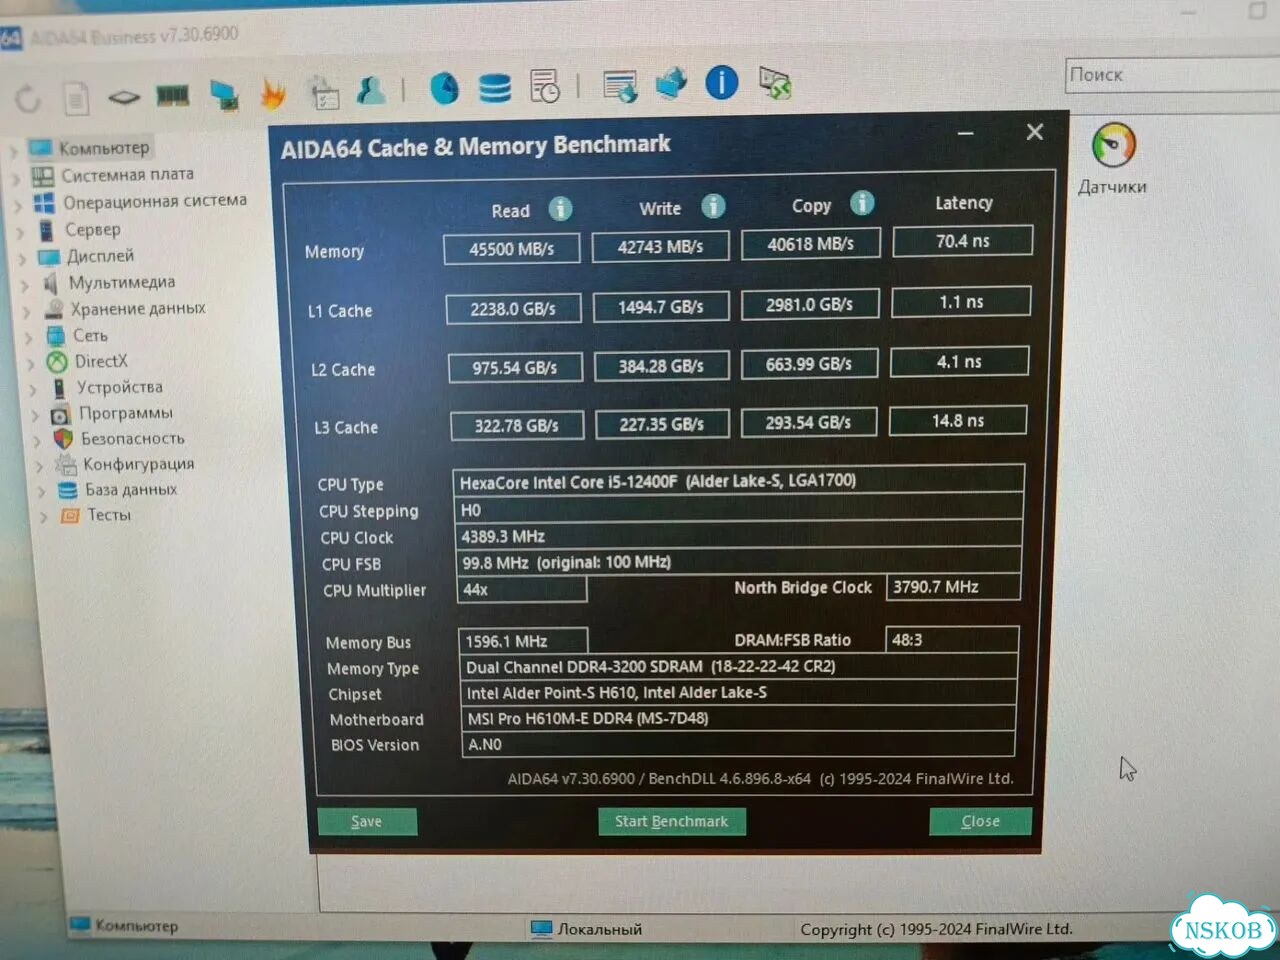Select Системная плата tree item
The image size is (1280, 960).
(x=127, y=175)
